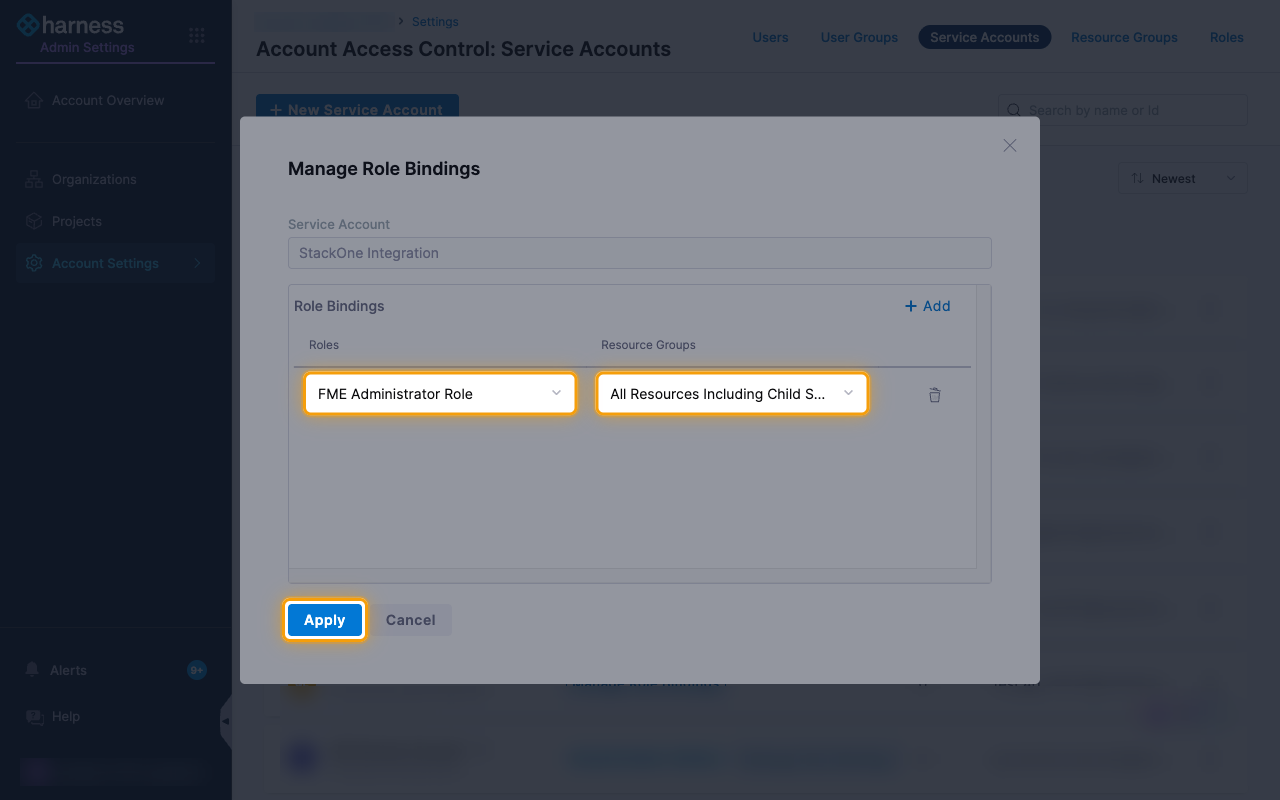Open the Roles tab
The width and height of the screenshot is (1280, 800).
(x=1227, y=38)
